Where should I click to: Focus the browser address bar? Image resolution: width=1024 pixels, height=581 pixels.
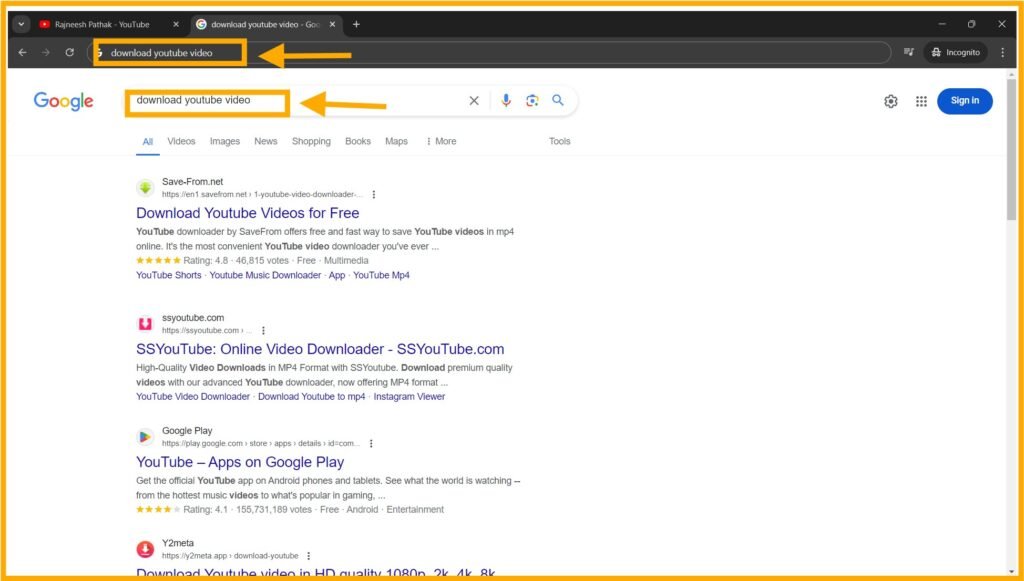click(490, 52)
